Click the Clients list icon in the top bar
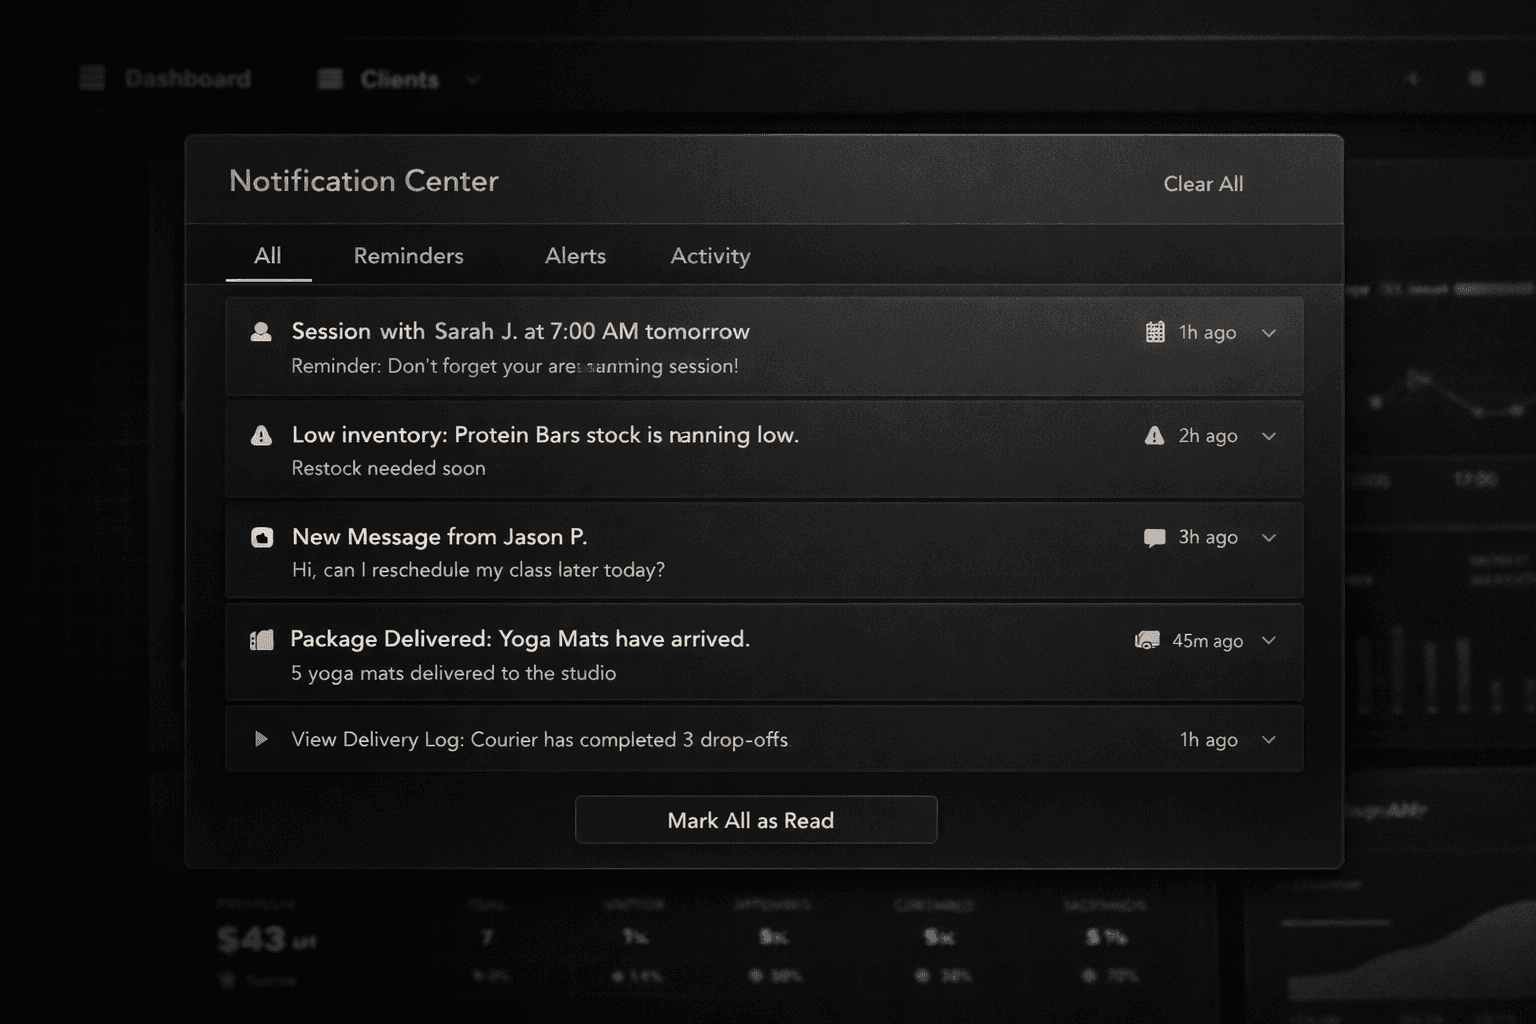 329,78
